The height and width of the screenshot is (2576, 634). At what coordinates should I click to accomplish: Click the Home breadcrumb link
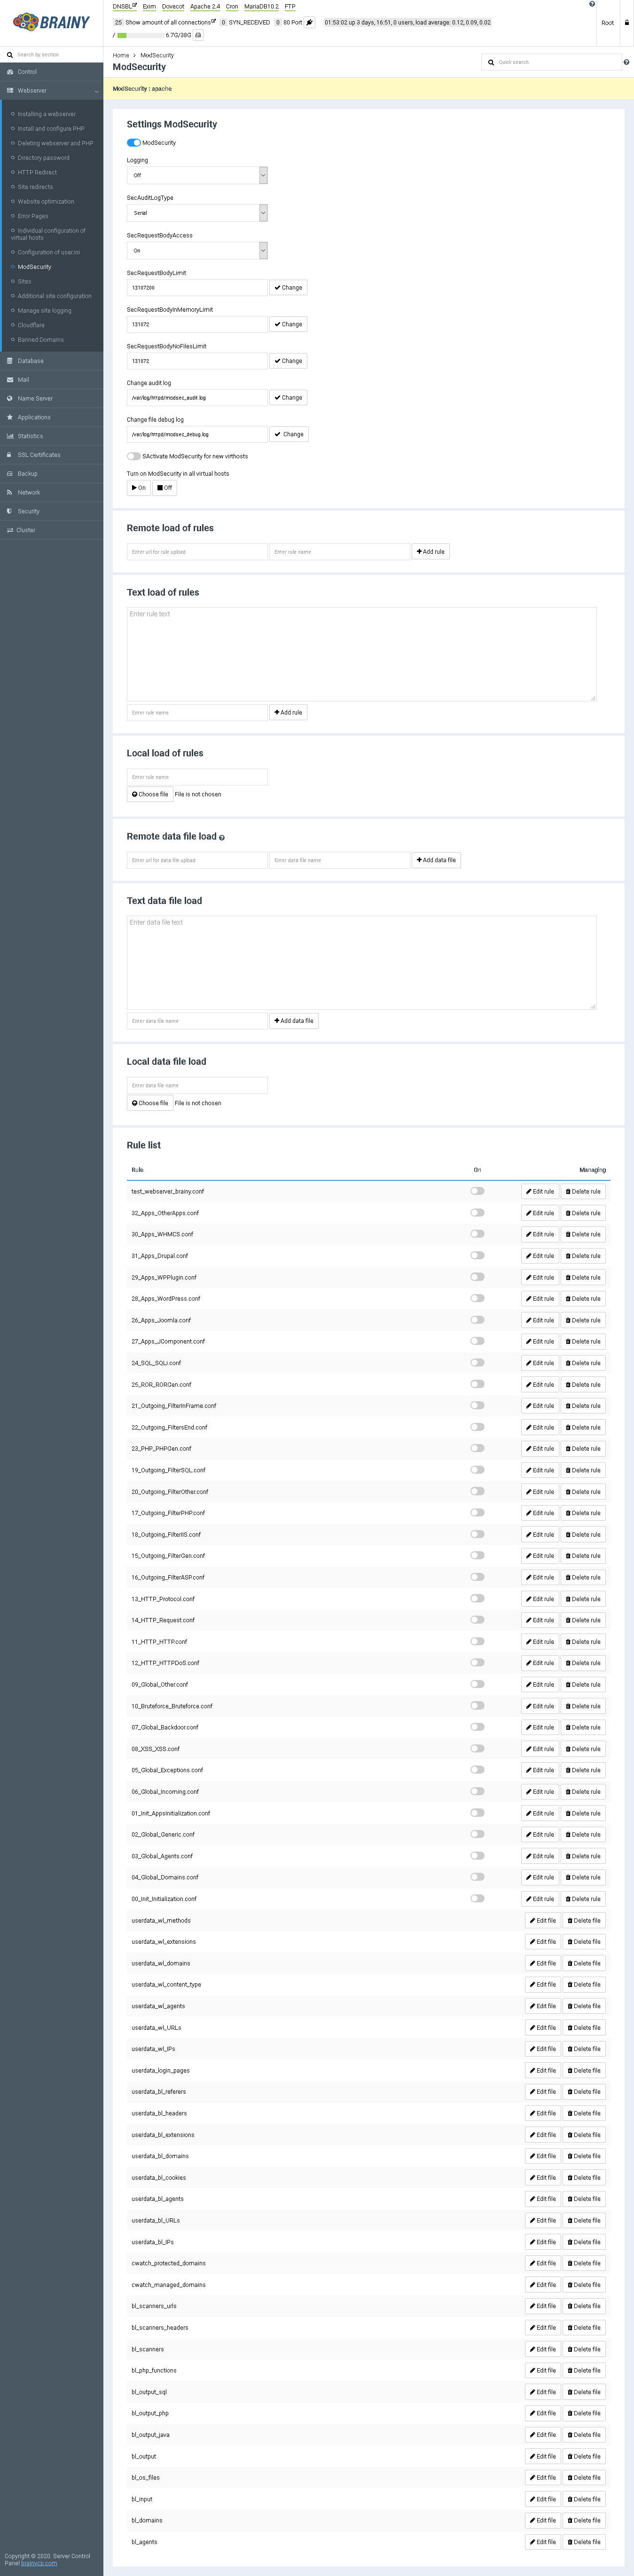[121, 55]
